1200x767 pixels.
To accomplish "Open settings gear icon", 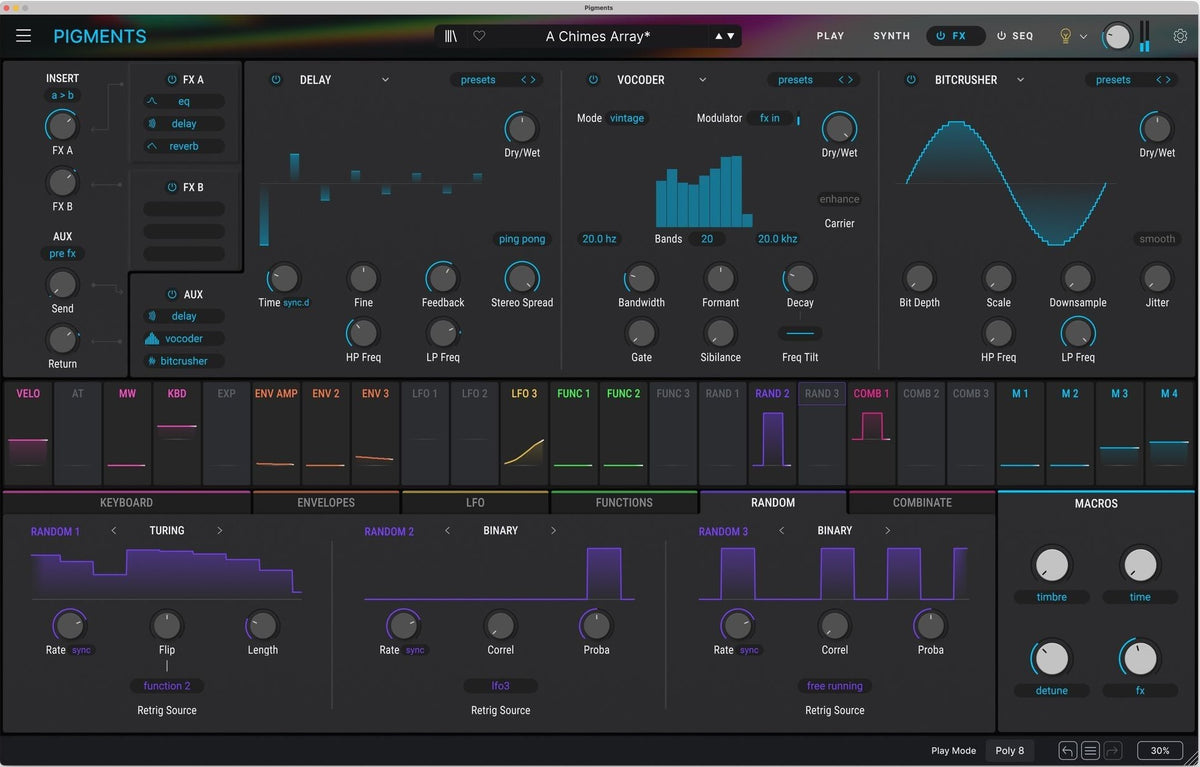I will click(x=1181, y=36).
